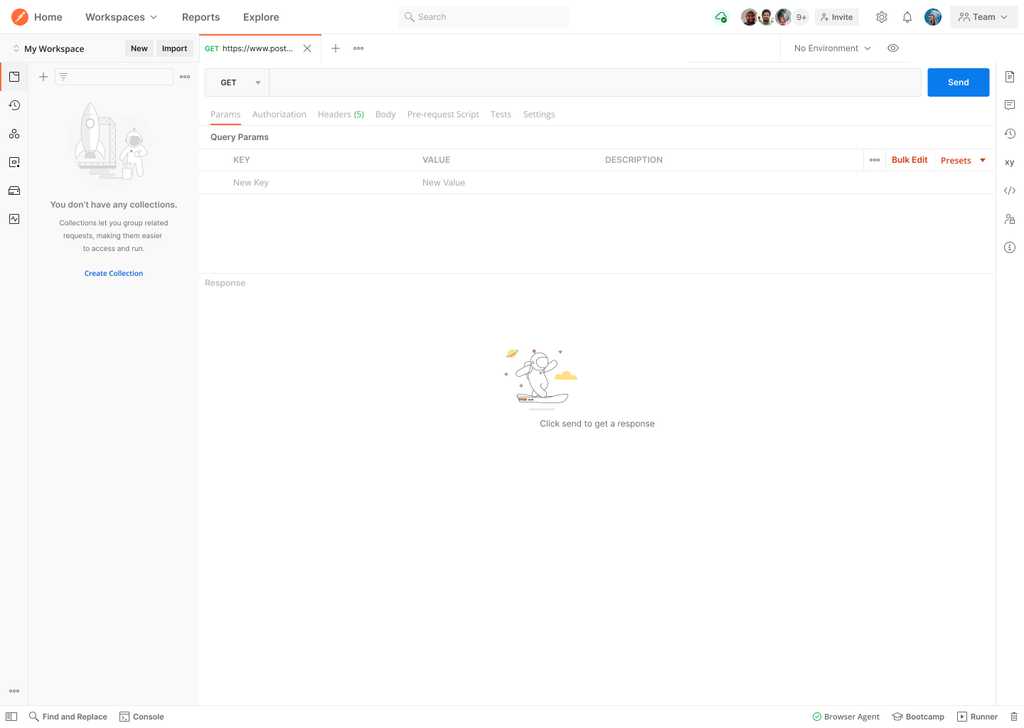
Task: Toggle the sidebar with status bar icon
Action: tap(12, 717)
